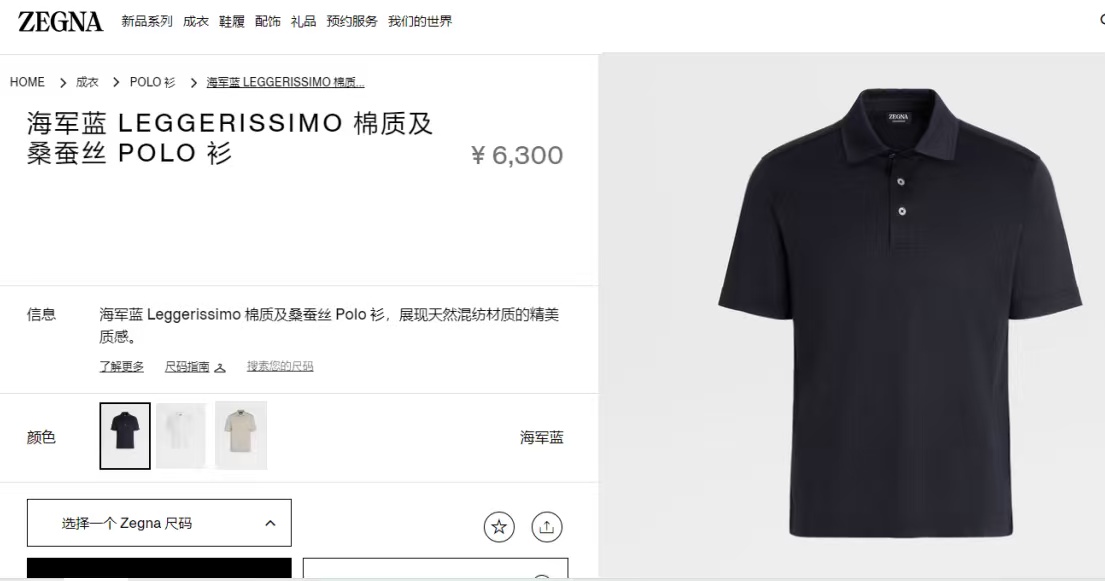Image resolution: width=1105 pixels, height=581 pixels.
Task: Click the hanger icon beside 尺码指南
Action: (220, 367)
